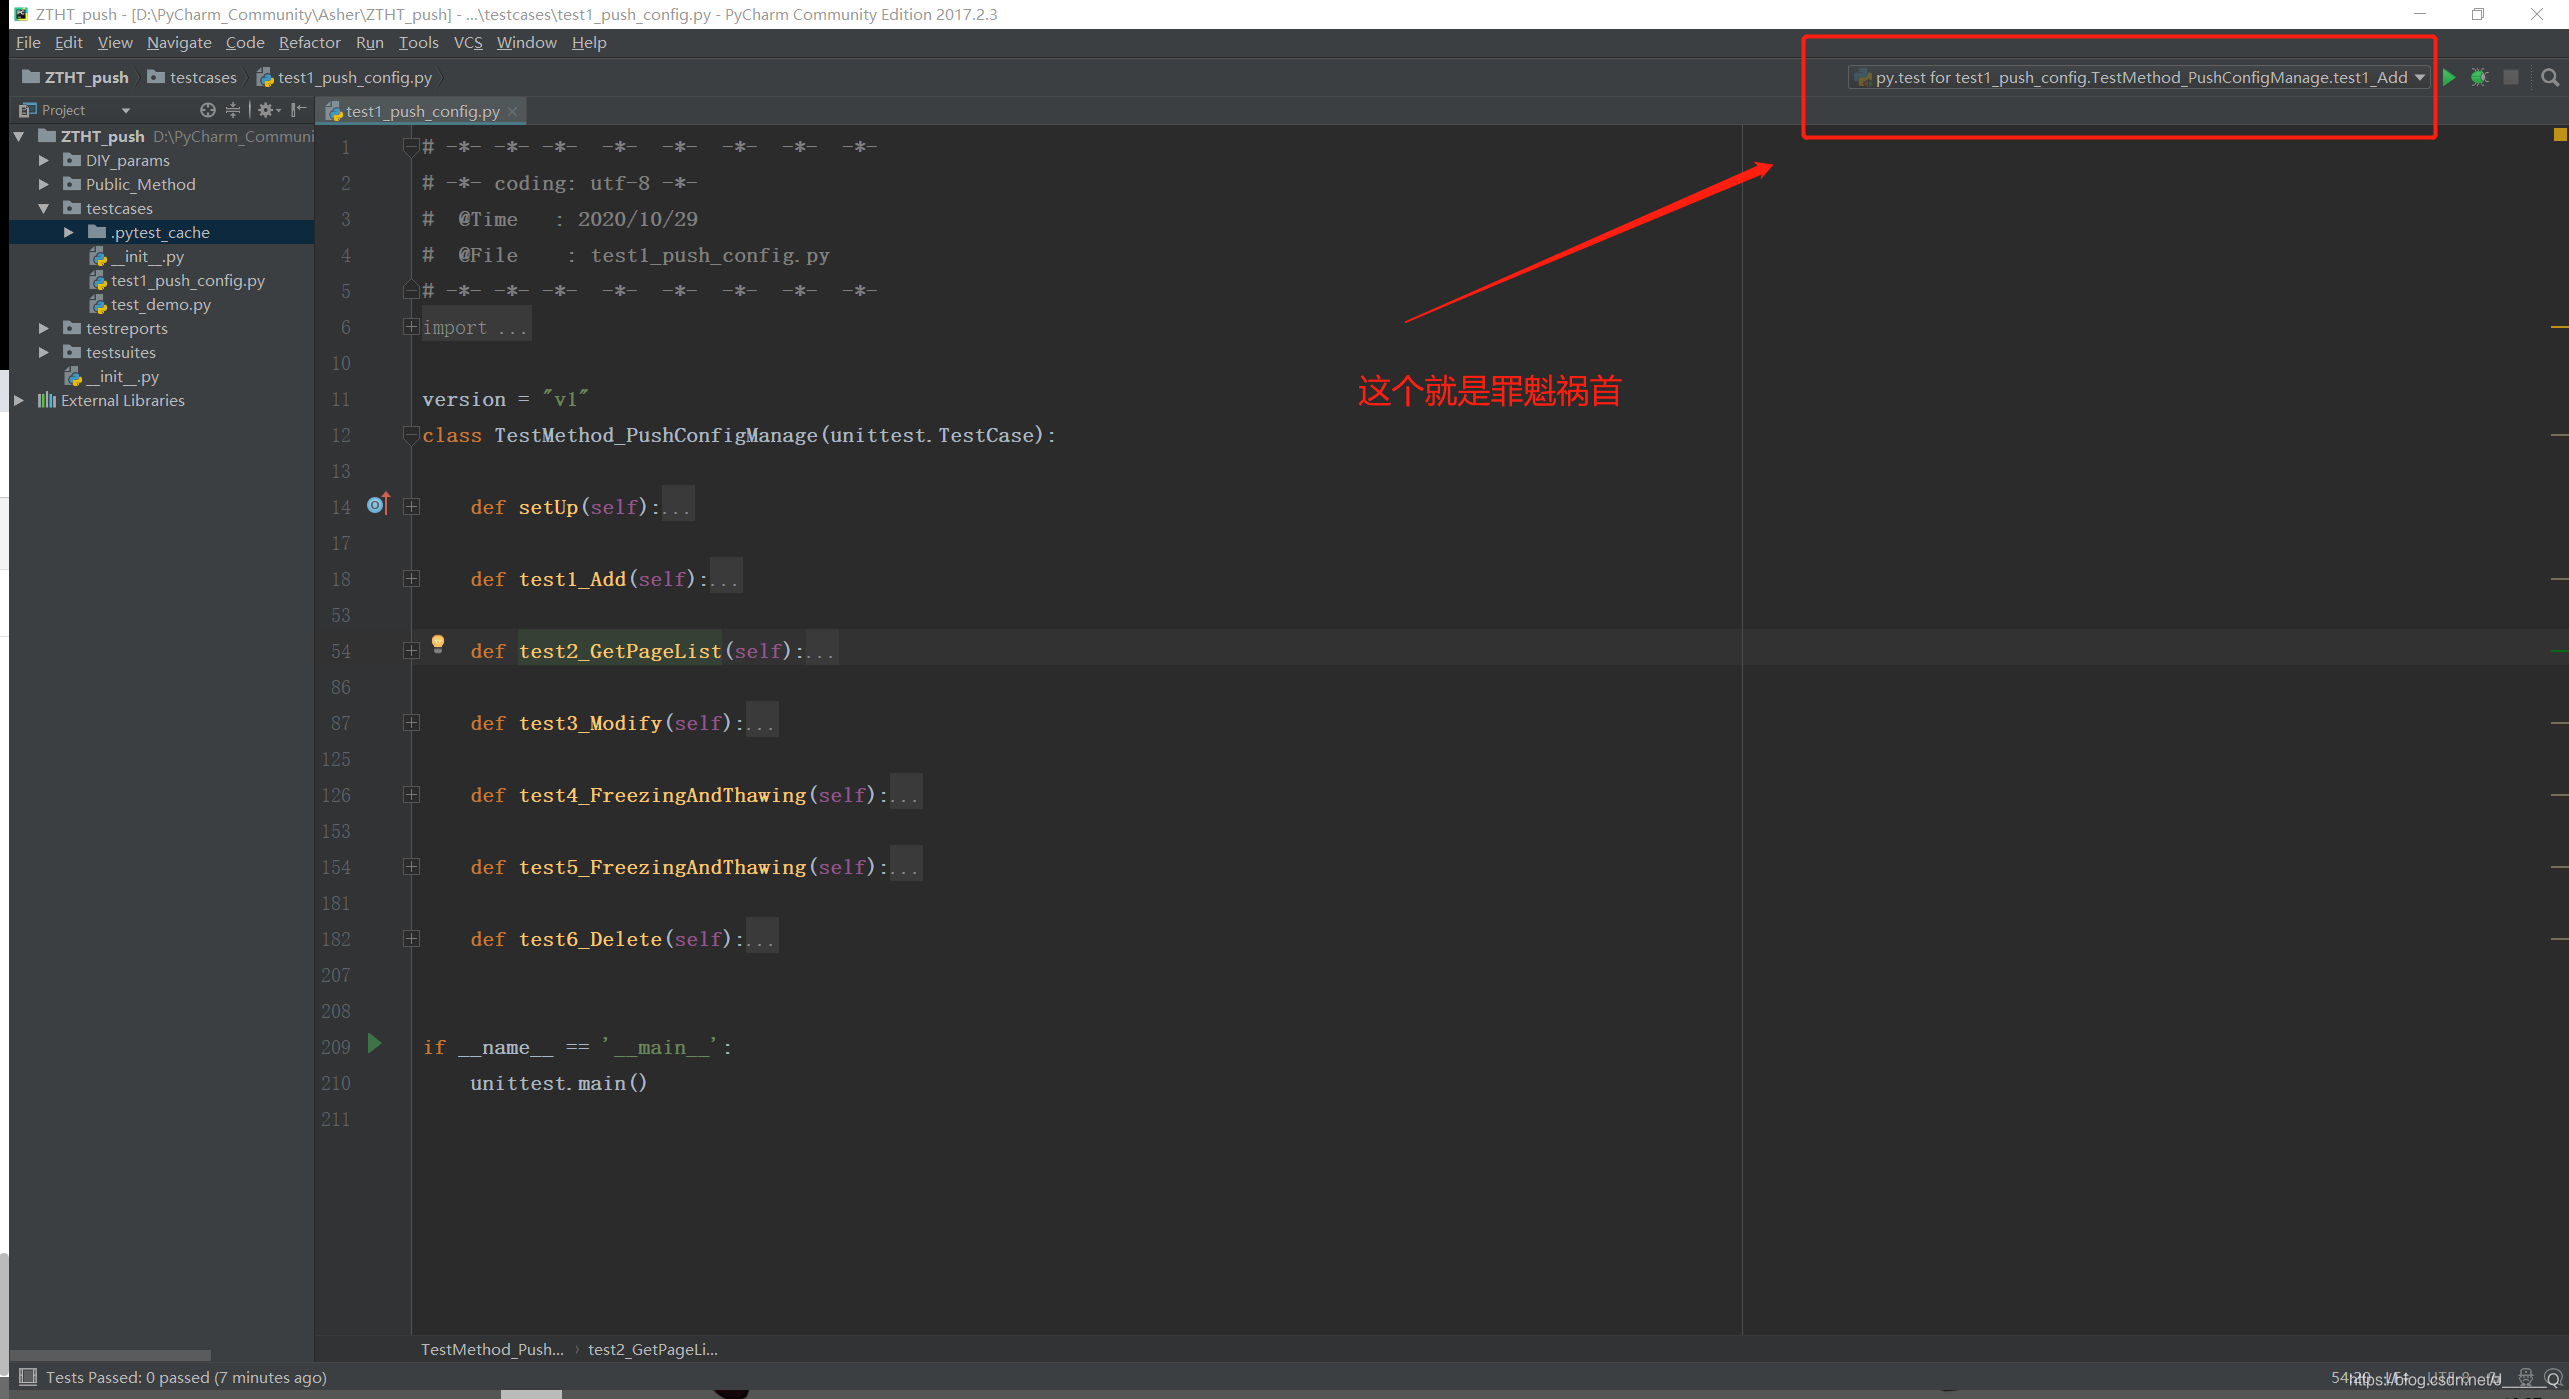Place cursor on unittest.main() line
Image resolution: width=2569 pixels, height=1399 pixels.
[x=558, y=1083]
